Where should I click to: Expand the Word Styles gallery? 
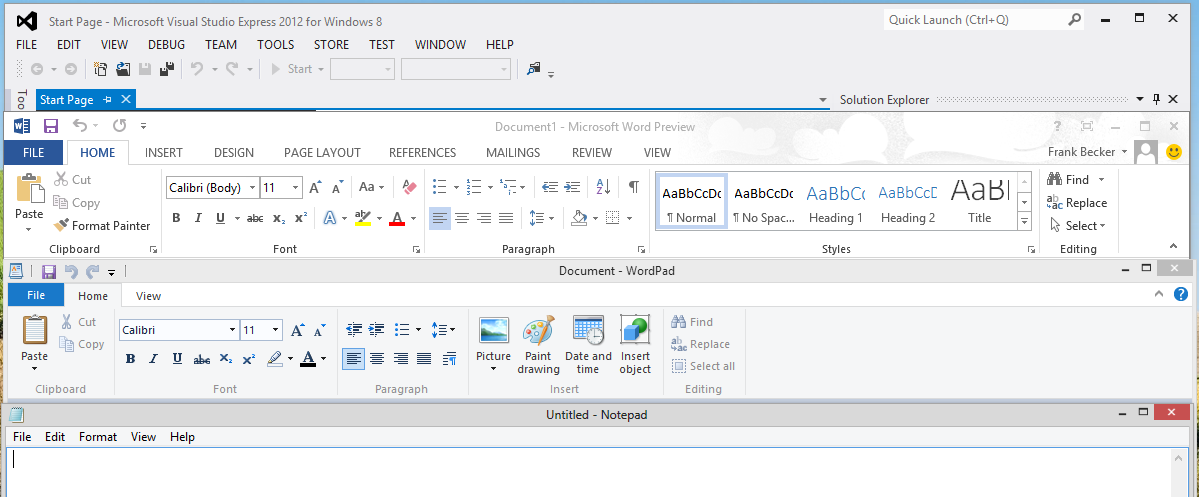click(1024, 221)
